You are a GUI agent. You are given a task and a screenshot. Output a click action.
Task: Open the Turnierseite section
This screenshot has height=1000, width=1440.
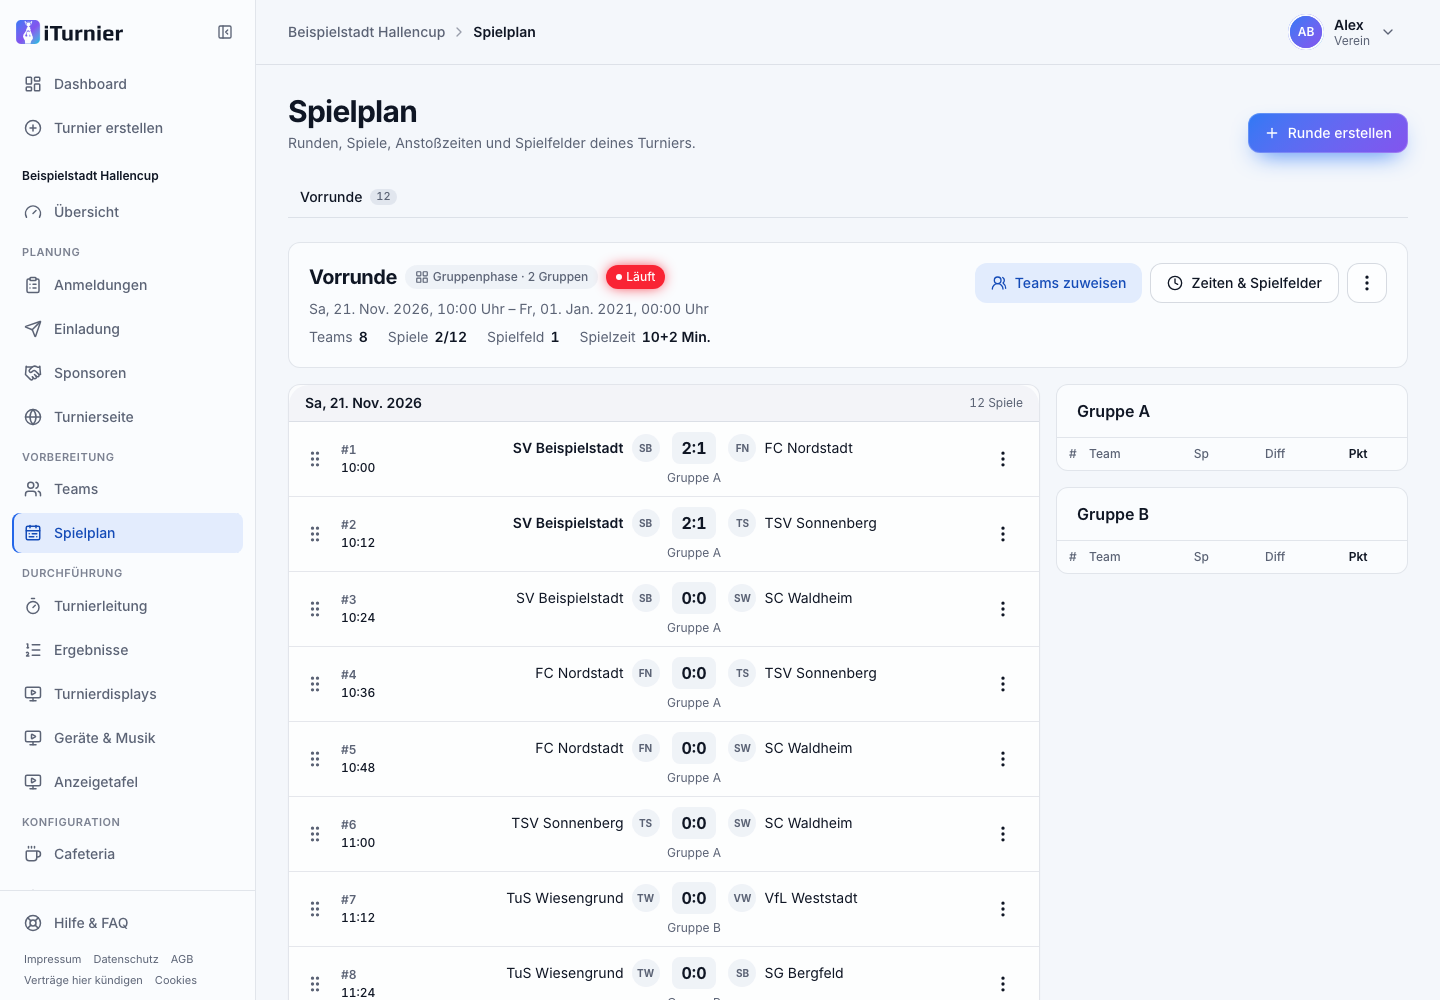pyautogui.click(x=128, y=417)
